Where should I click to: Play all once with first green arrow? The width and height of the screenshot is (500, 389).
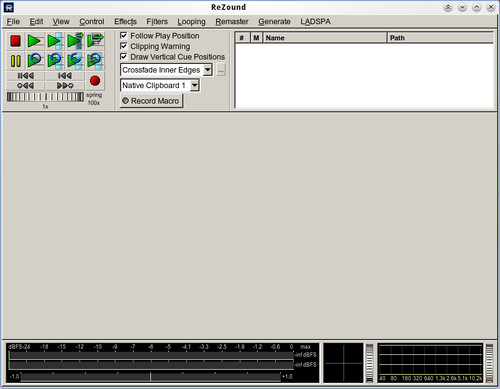[35, 41]
